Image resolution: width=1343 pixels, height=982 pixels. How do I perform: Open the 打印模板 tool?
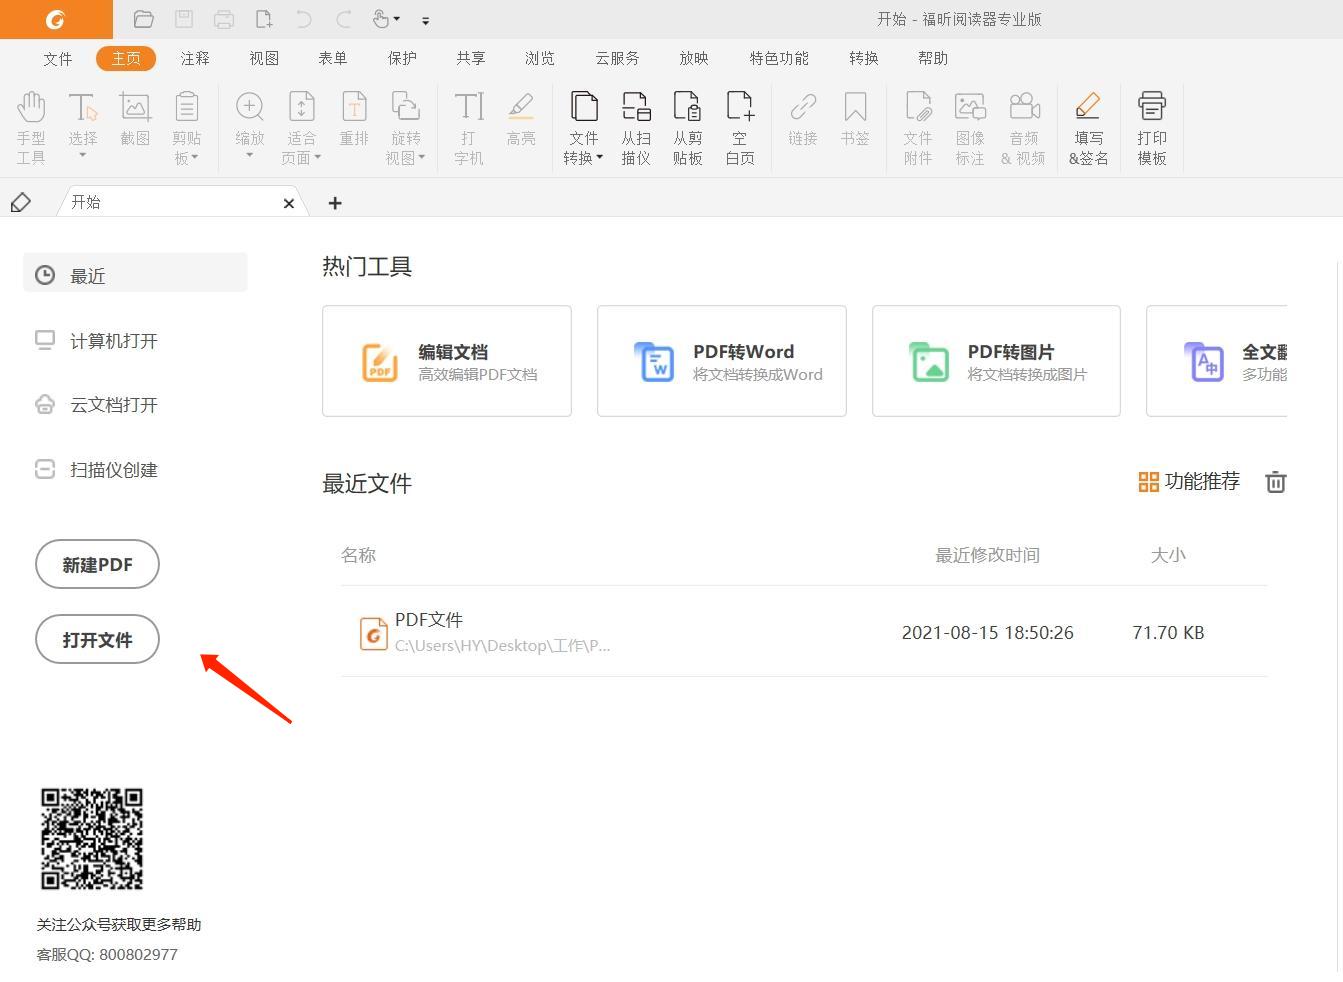click(x=1151, y=128)
